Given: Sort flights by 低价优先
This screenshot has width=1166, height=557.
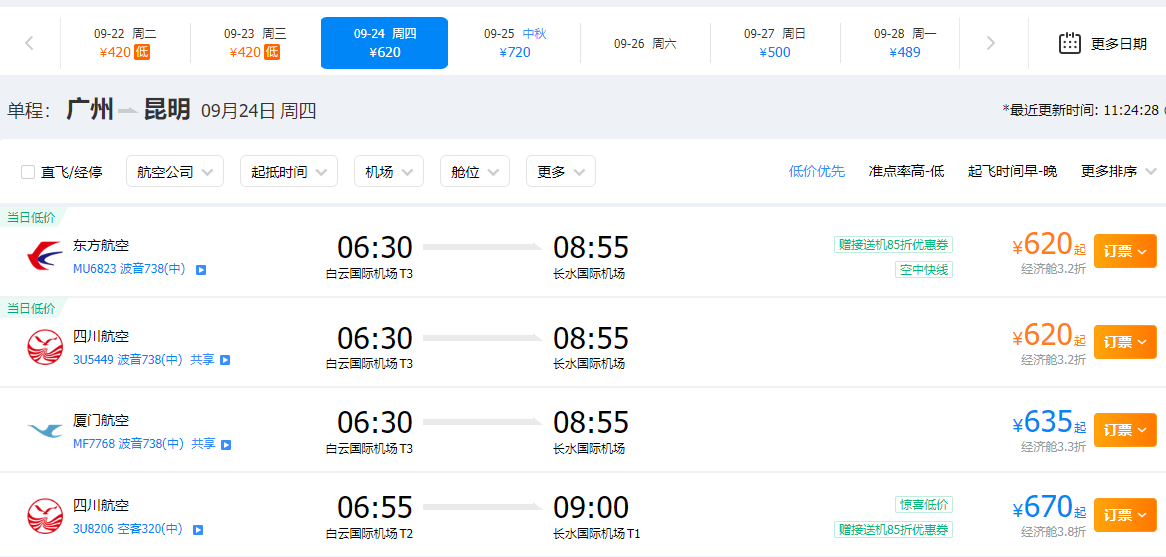Looking at the screenshot, I should click(816, 172).
